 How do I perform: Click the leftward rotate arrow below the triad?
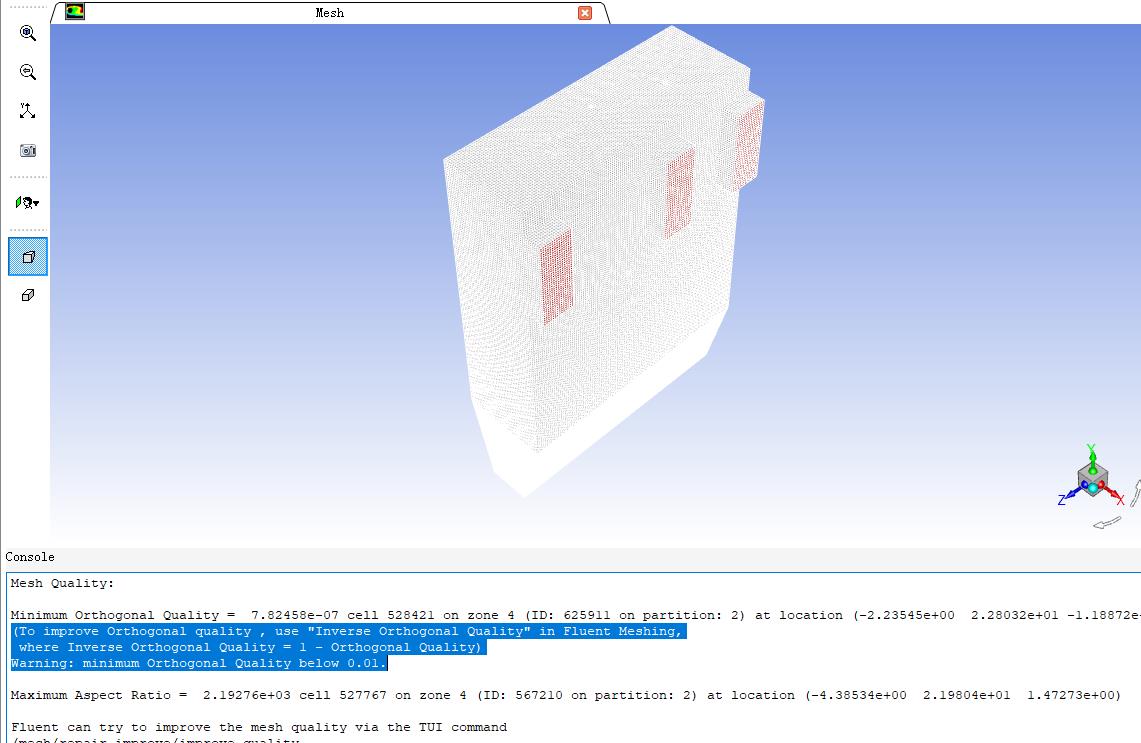pos(1106,523)
